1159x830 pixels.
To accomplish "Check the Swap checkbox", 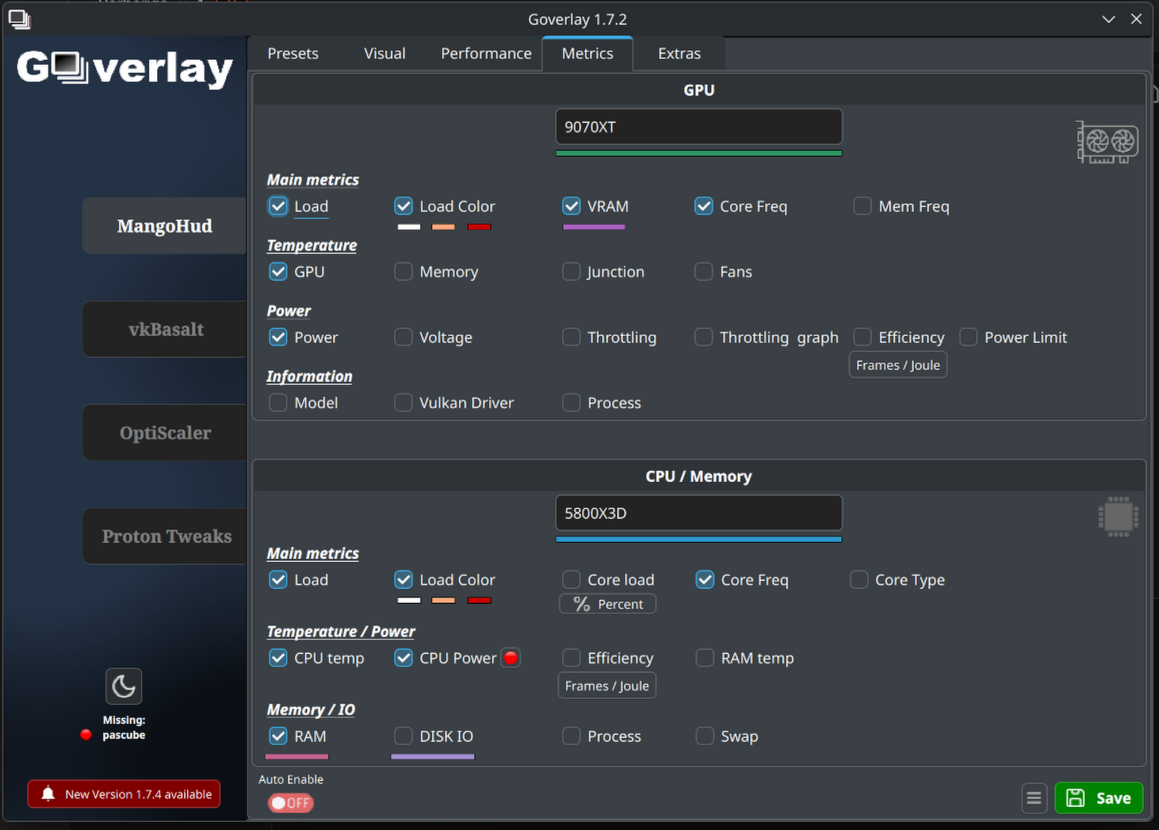I will (704, 736).
